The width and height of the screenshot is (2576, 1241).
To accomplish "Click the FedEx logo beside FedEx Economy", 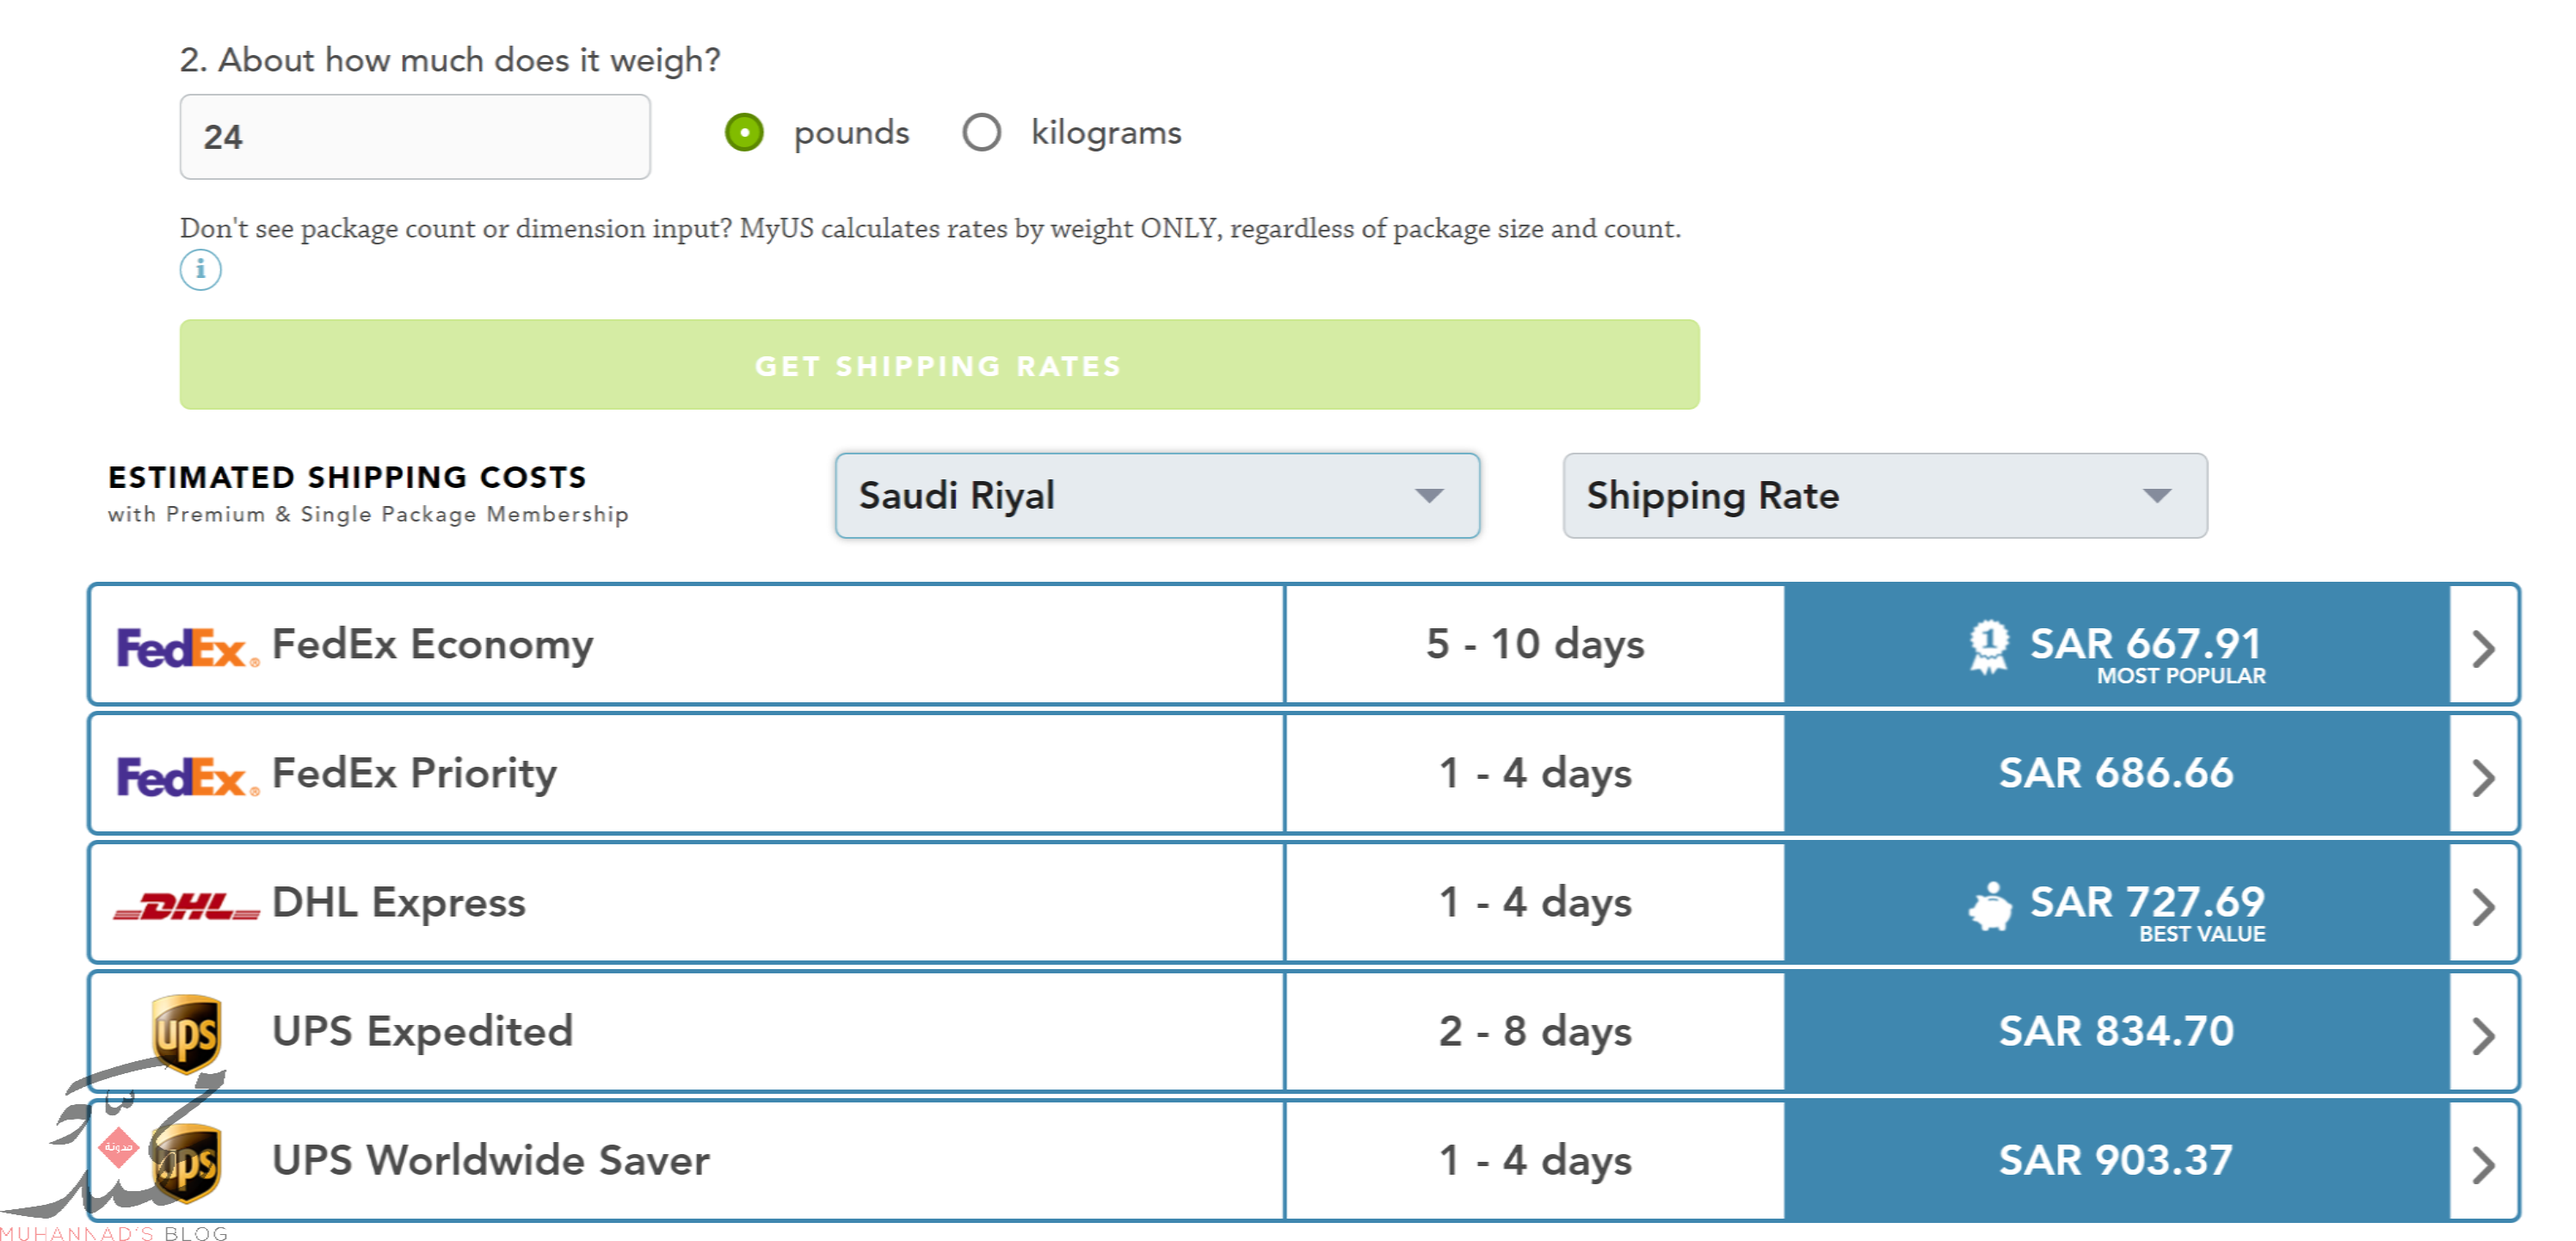I will (x=187, y=648).
